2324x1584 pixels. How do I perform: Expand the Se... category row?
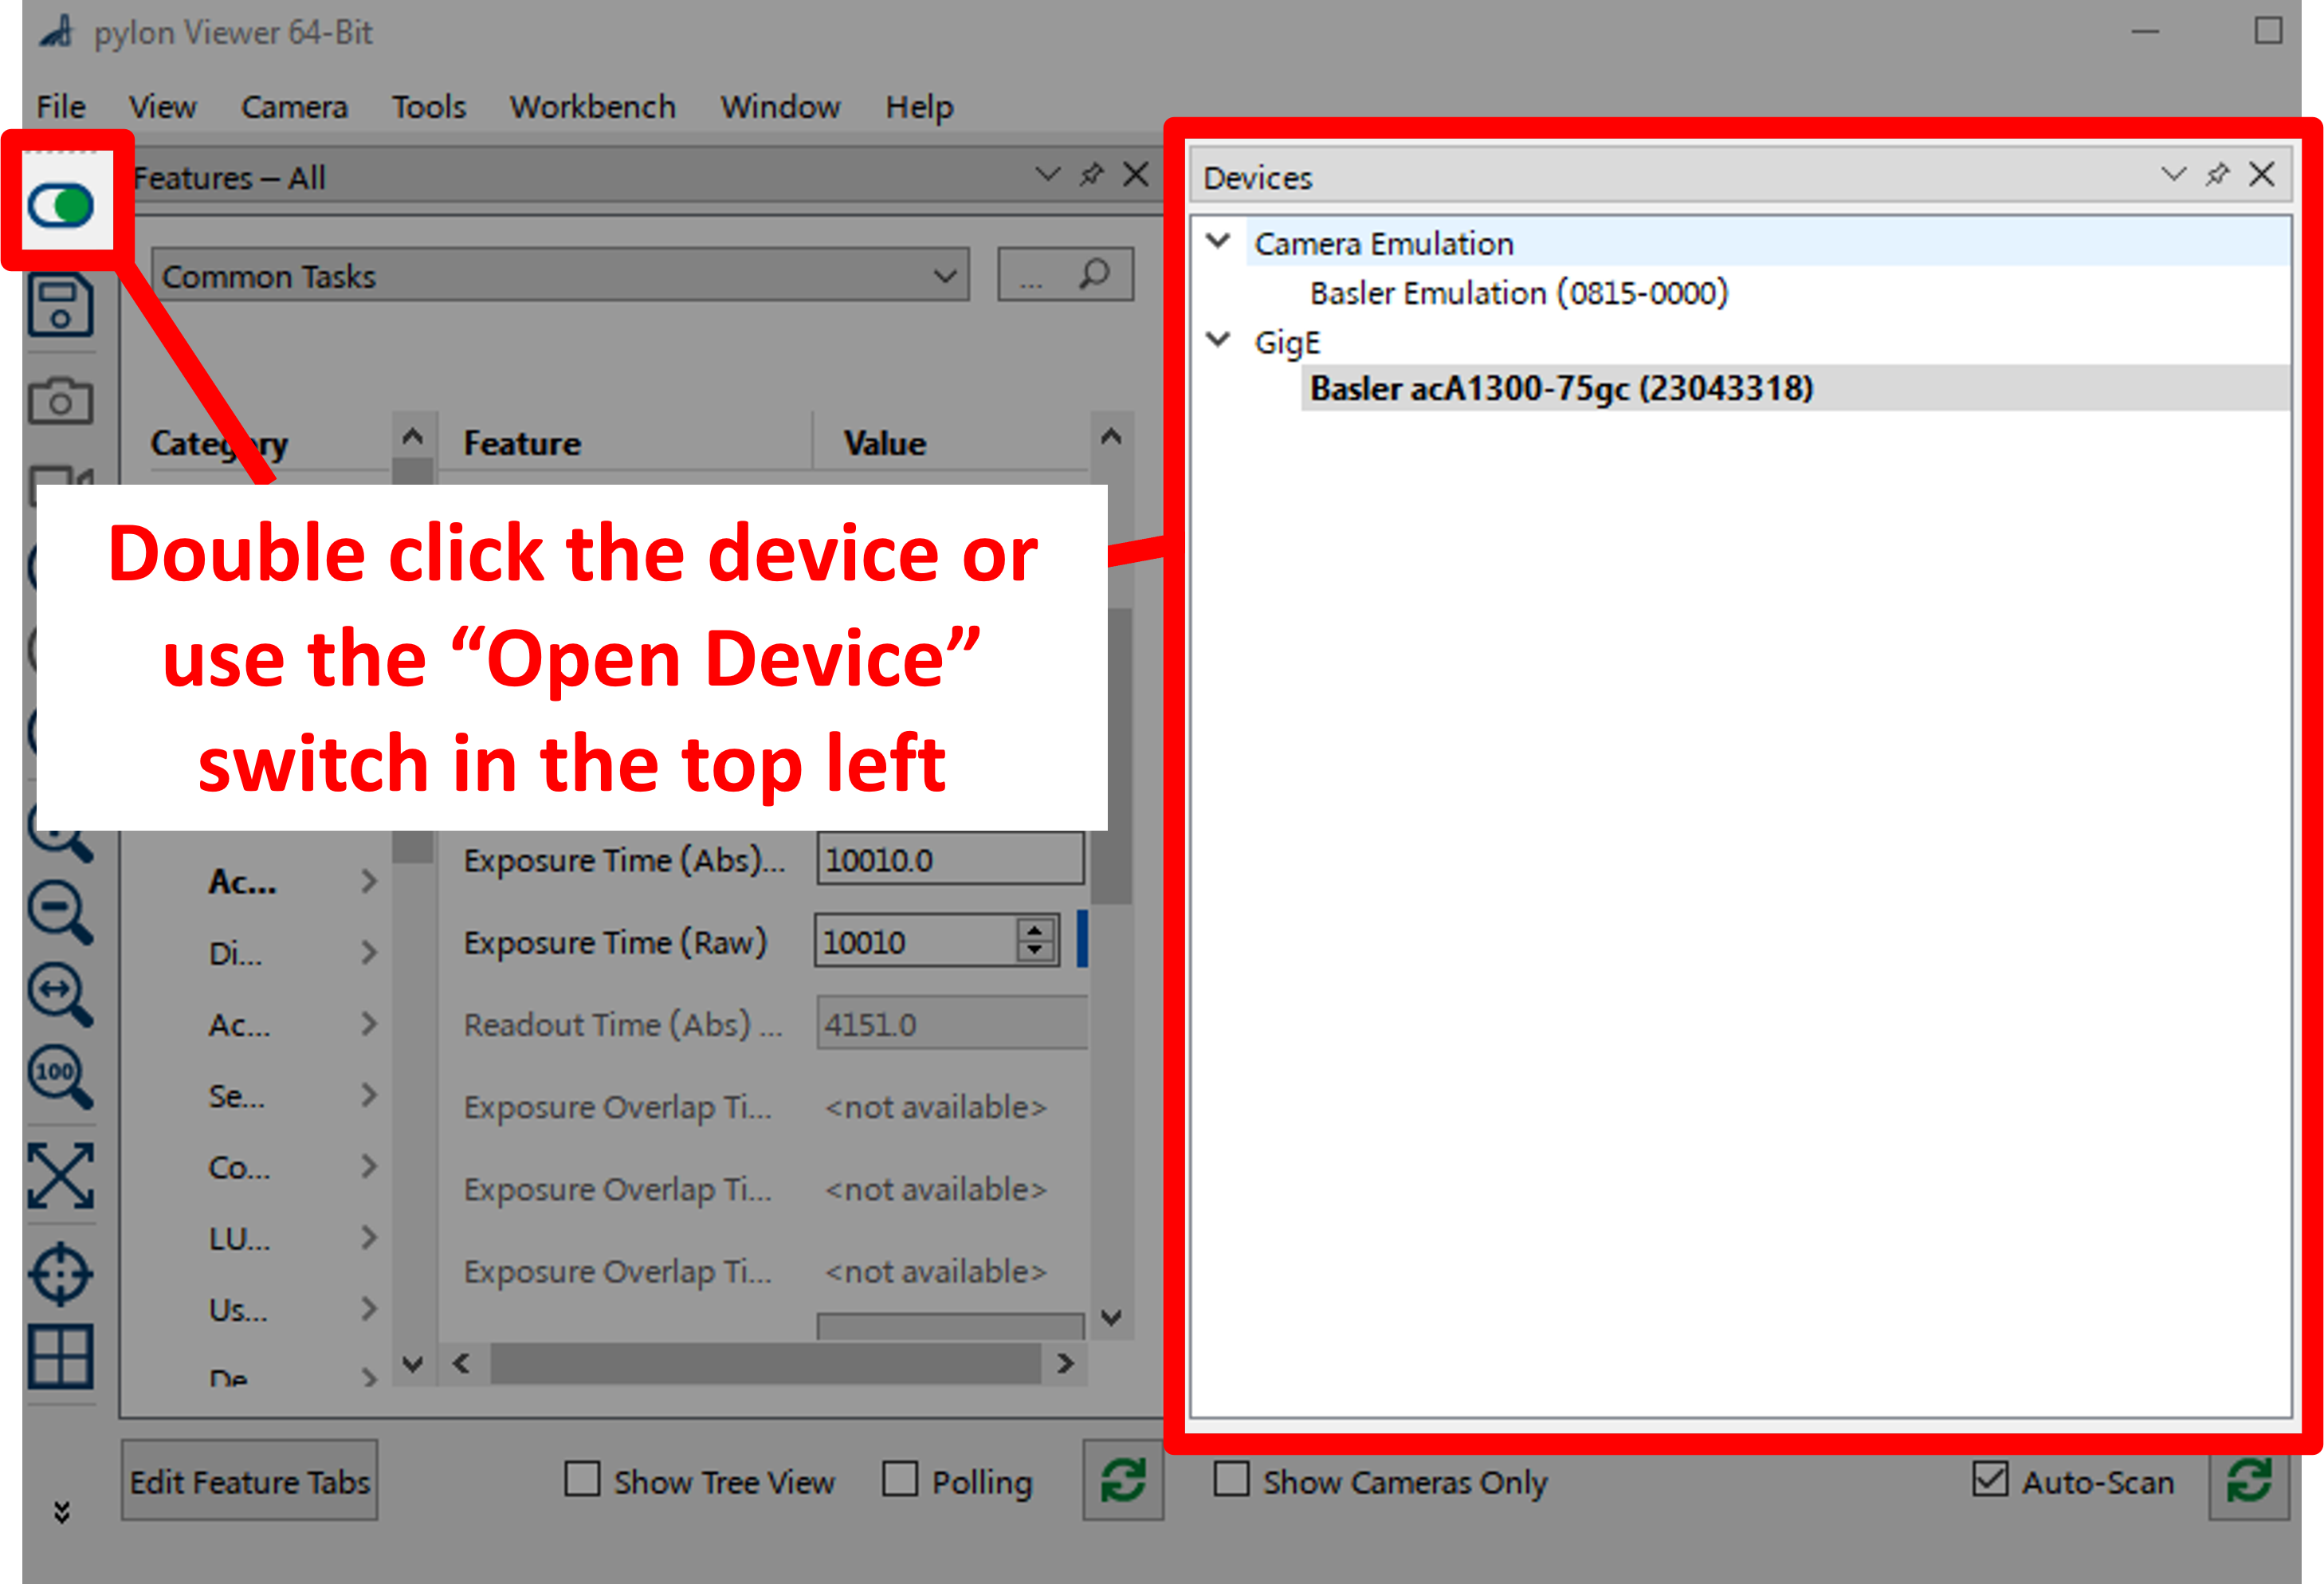[x=369, y=1095]
